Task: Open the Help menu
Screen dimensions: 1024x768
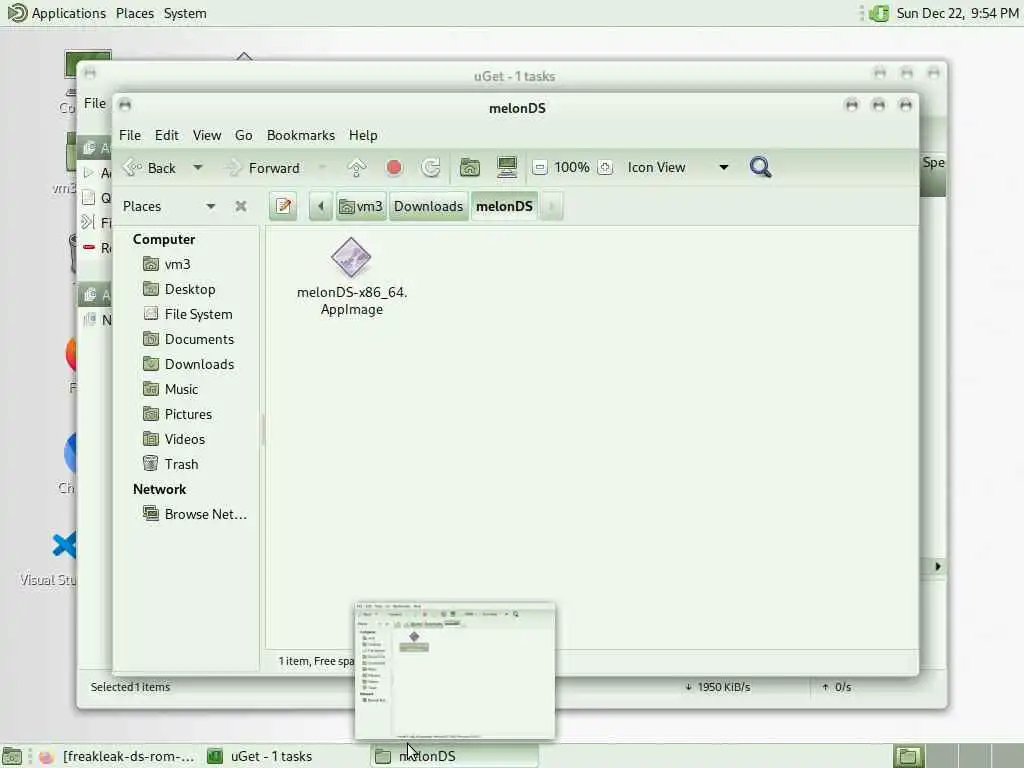Action: point(362,135)
